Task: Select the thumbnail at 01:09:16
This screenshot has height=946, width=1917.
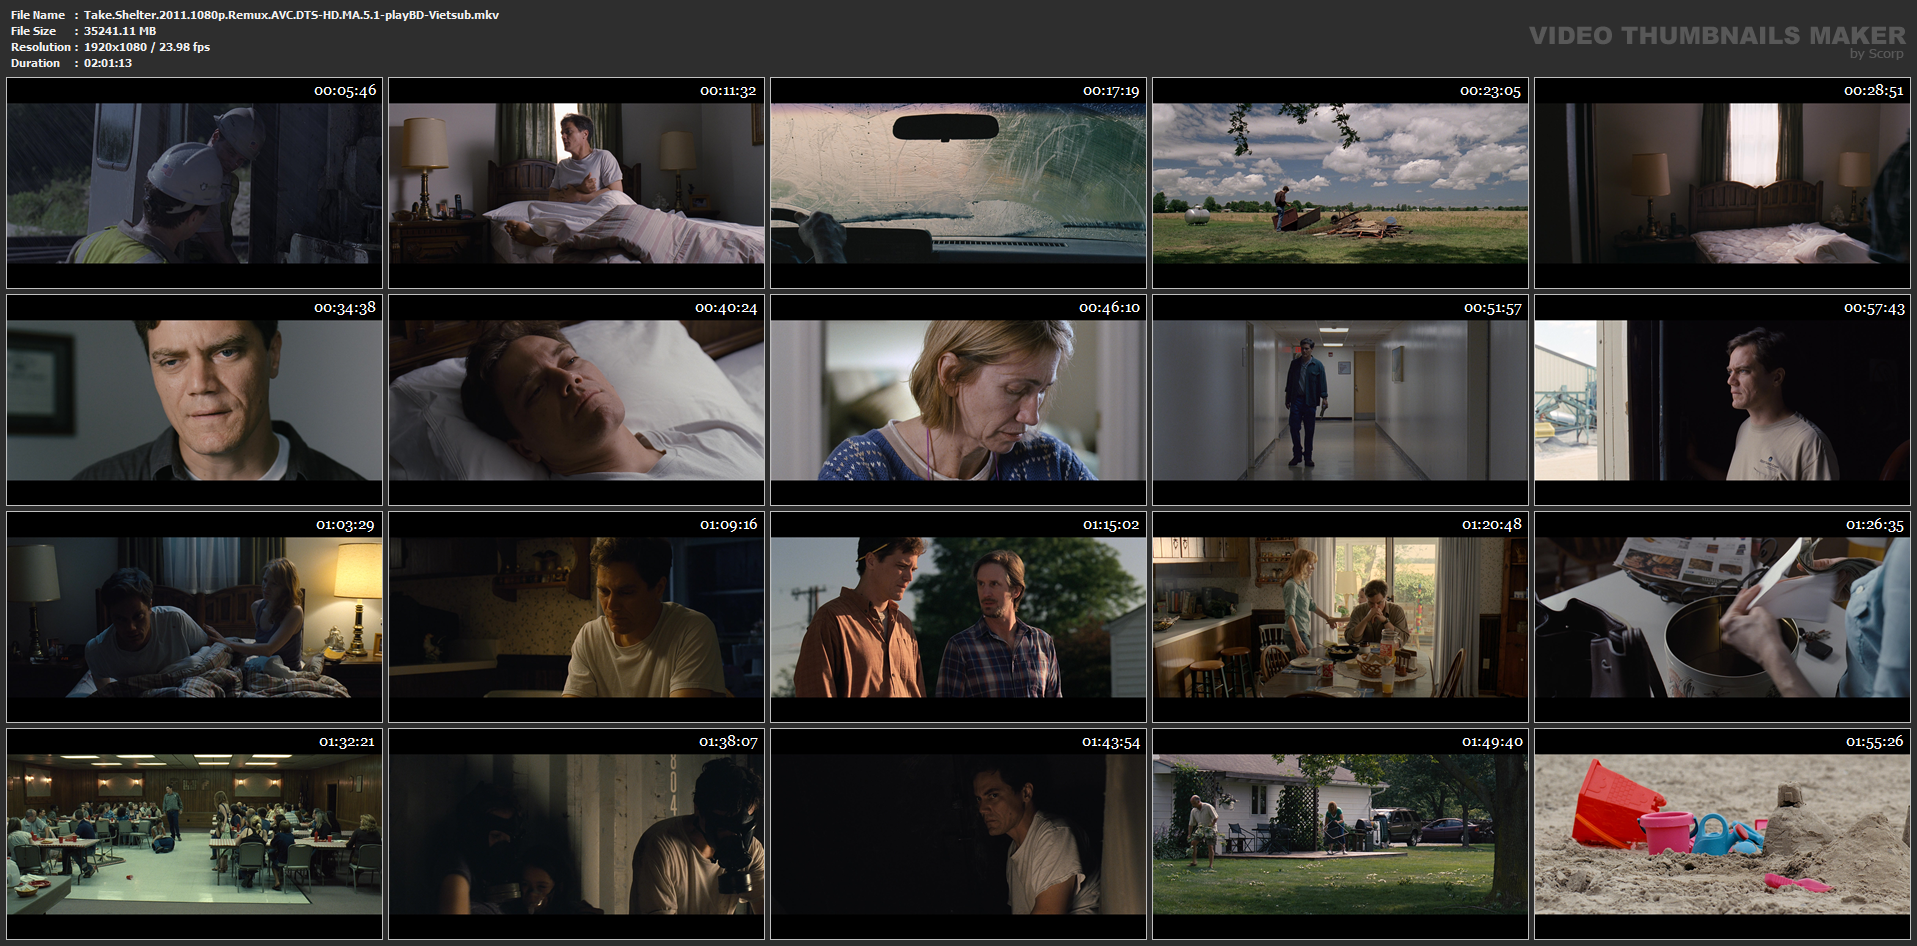Action: 576,617
